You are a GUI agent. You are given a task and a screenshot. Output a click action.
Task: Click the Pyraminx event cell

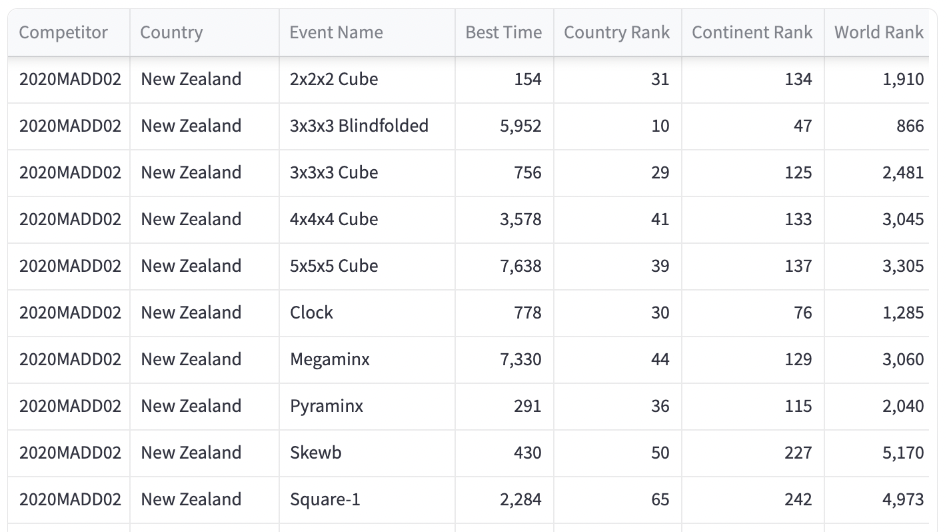pos(327,406)
